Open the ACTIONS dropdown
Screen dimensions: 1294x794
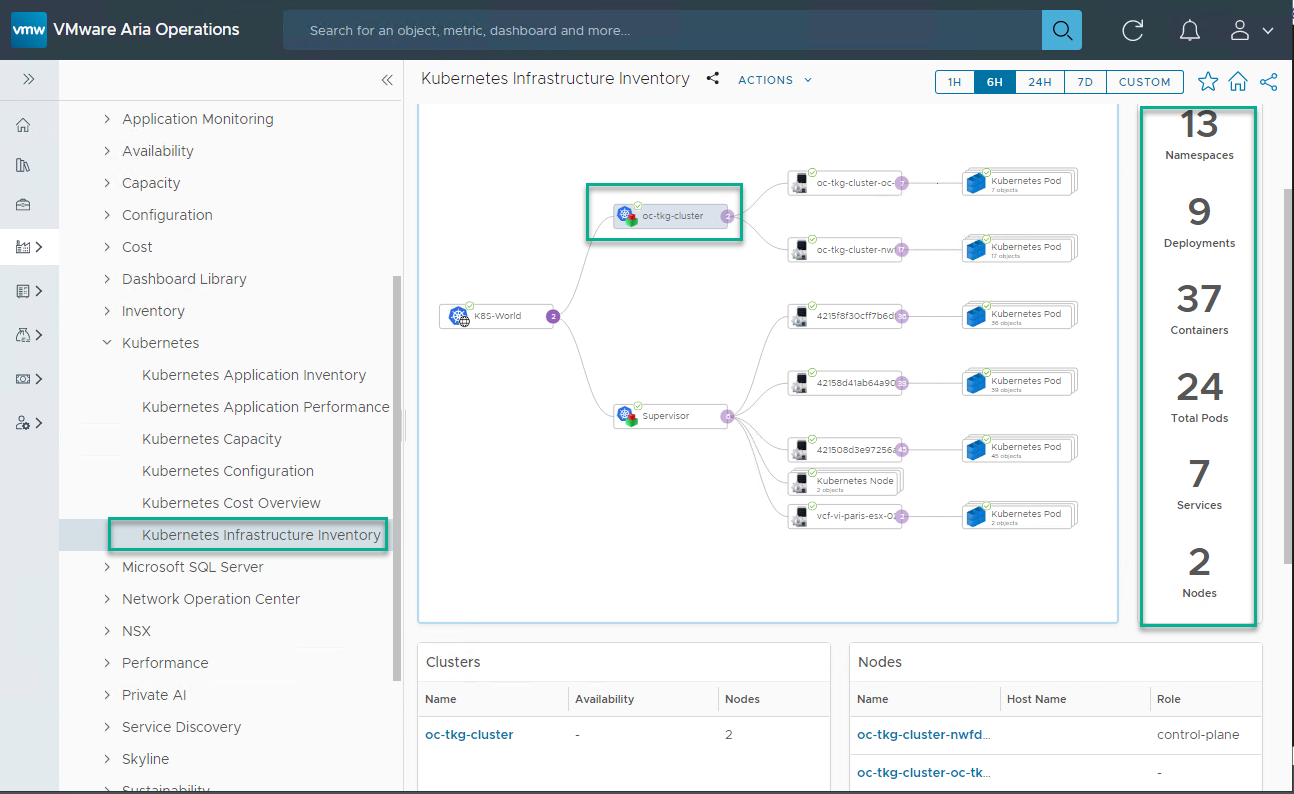coord(775,80)
